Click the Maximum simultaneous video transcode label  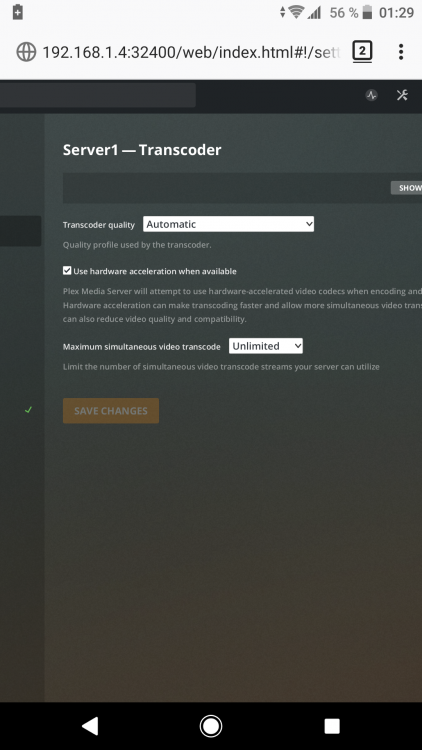tap(142, 347)
